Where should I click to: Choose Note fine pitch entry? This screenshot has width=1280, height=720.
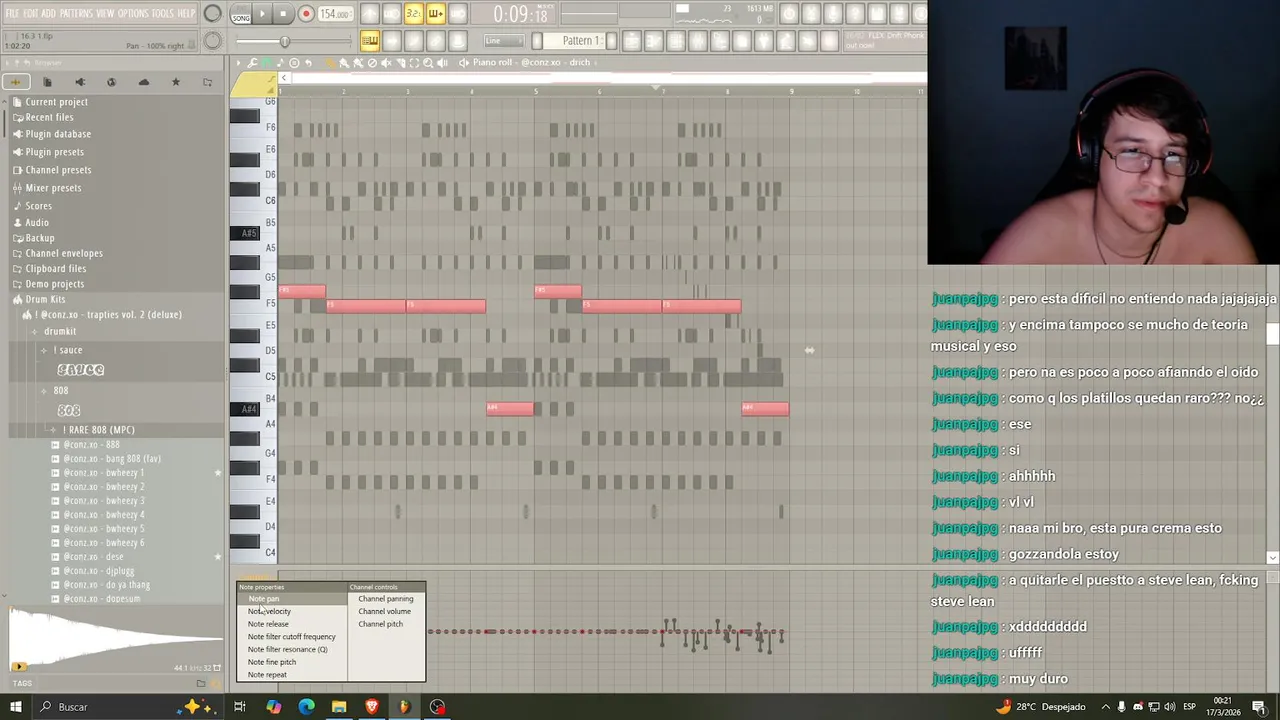point(271,662)
